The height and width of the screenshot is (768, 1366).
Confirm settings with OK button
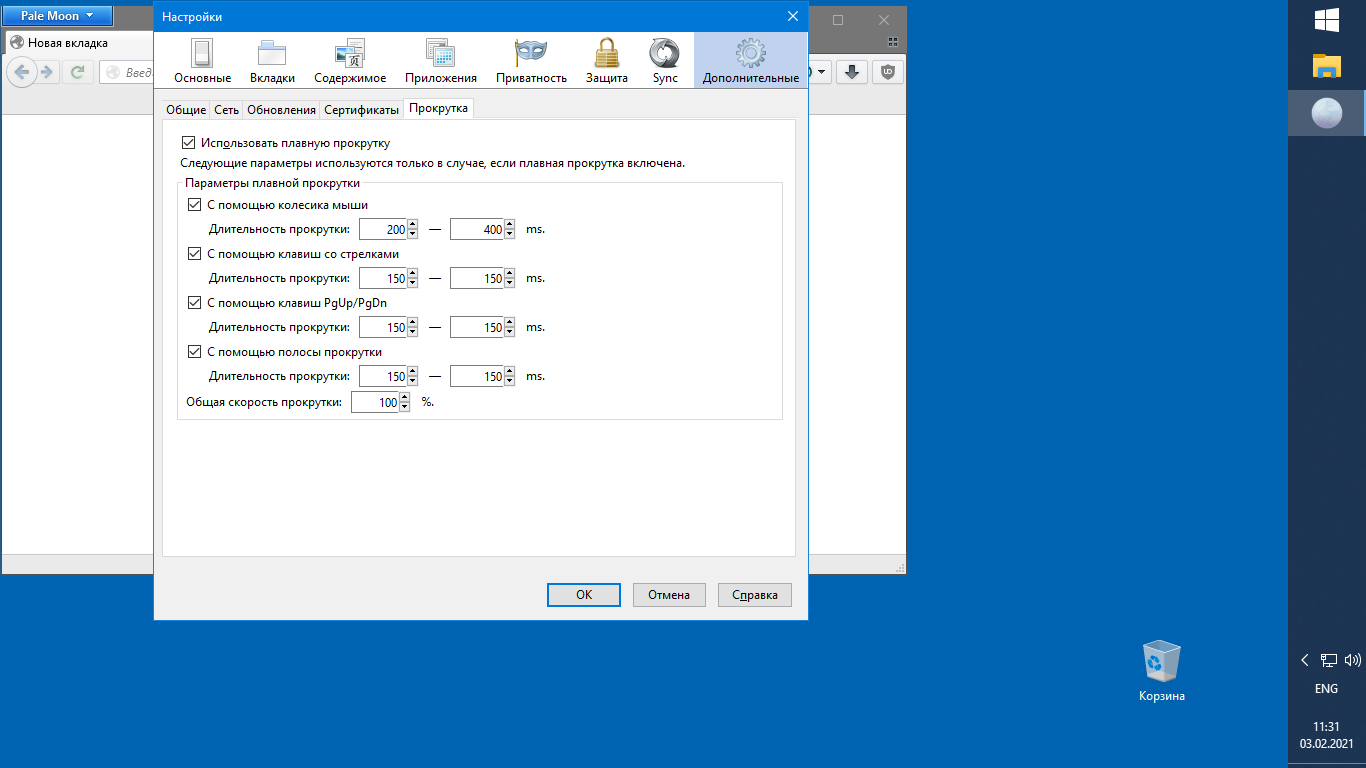tap(584, 595)
